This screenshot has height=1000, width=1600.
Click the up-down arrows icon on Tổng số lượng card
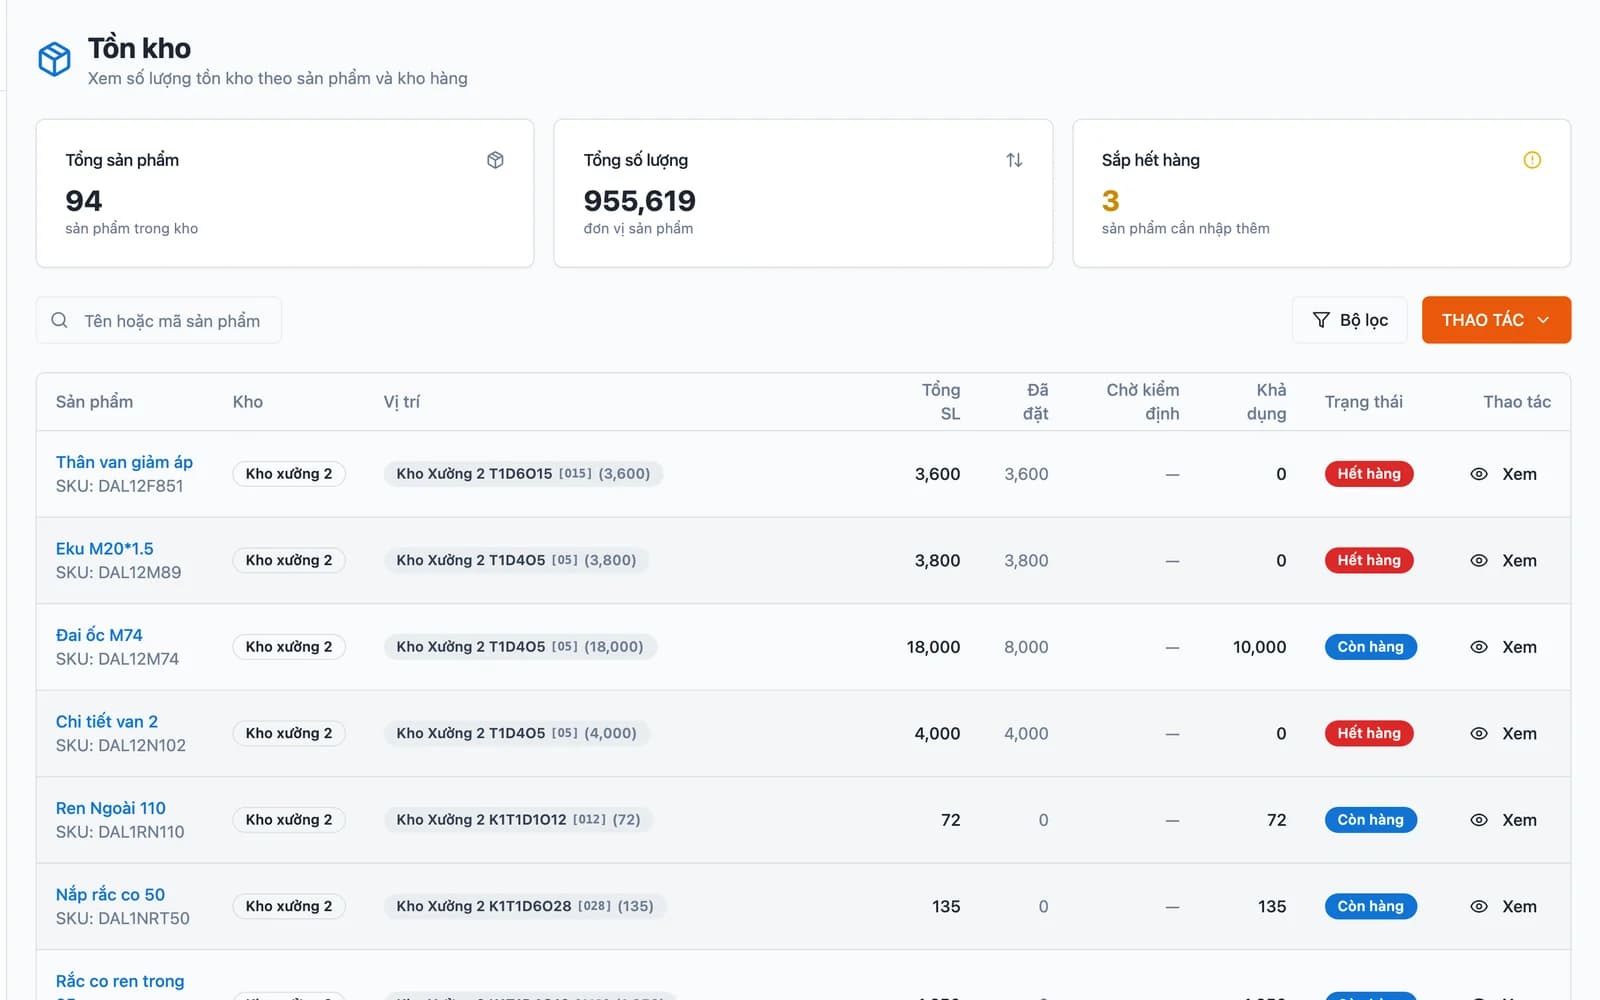(x=1014, y=160)
